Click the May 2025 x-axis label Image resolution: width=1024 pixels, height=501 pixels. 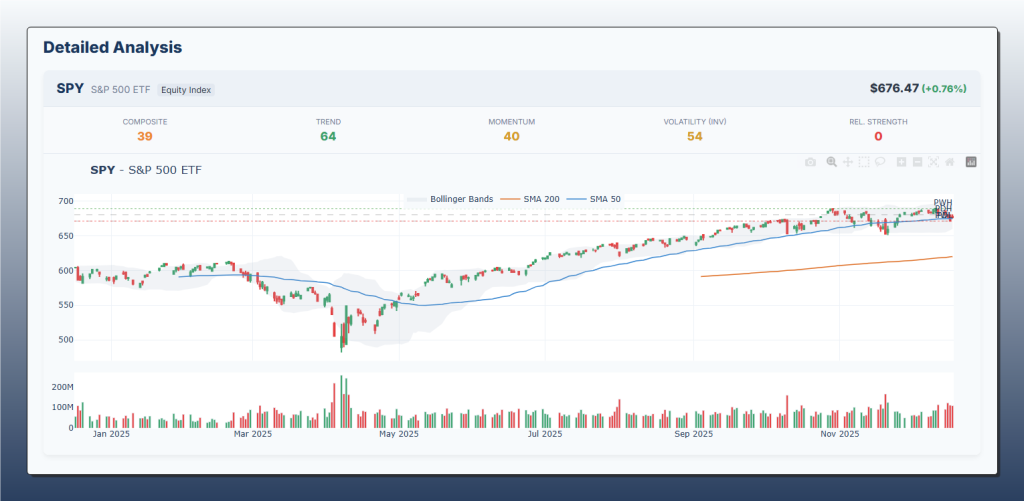pos(399,434)
